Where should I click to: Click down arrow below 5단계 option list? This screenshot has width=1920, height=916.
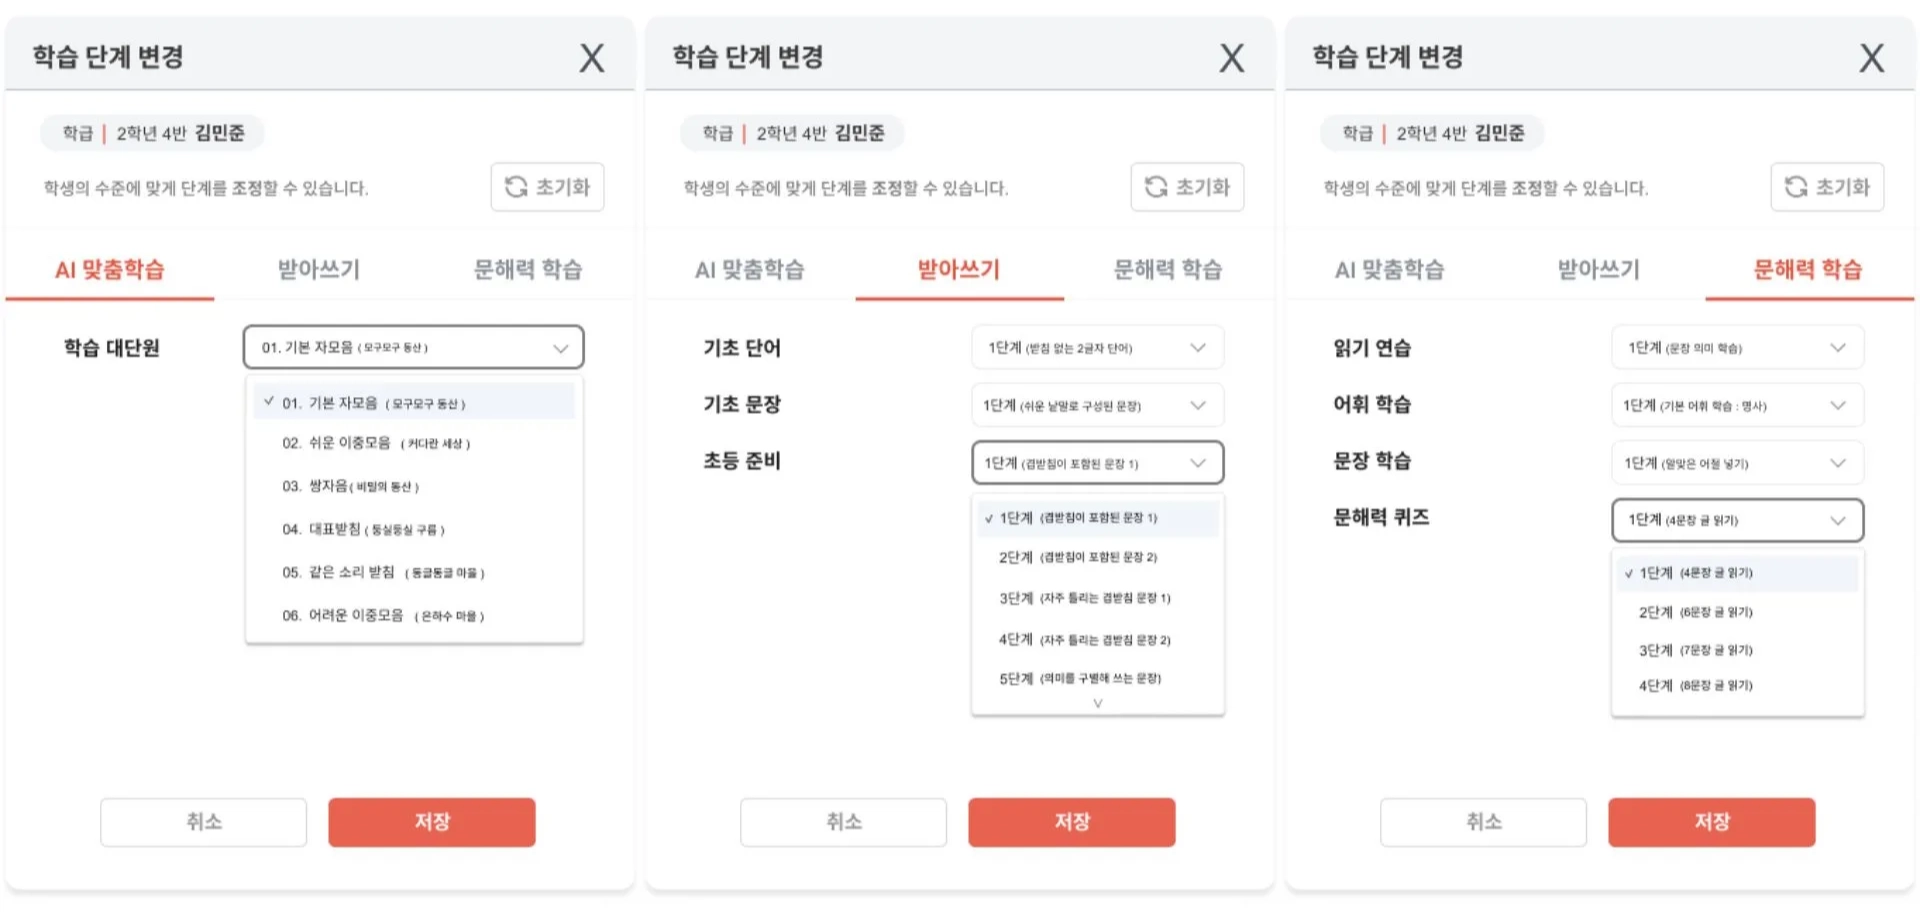1098,703
